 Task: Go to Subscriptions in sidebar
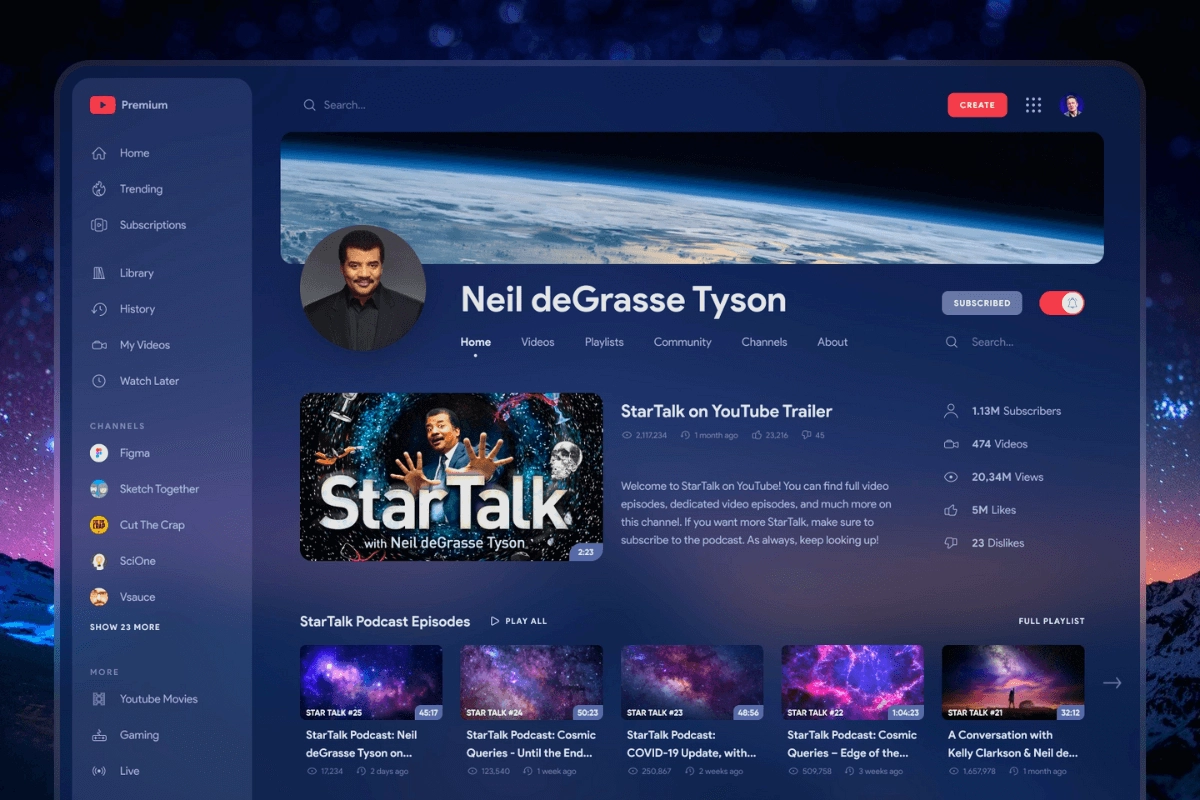coord(152,225)
